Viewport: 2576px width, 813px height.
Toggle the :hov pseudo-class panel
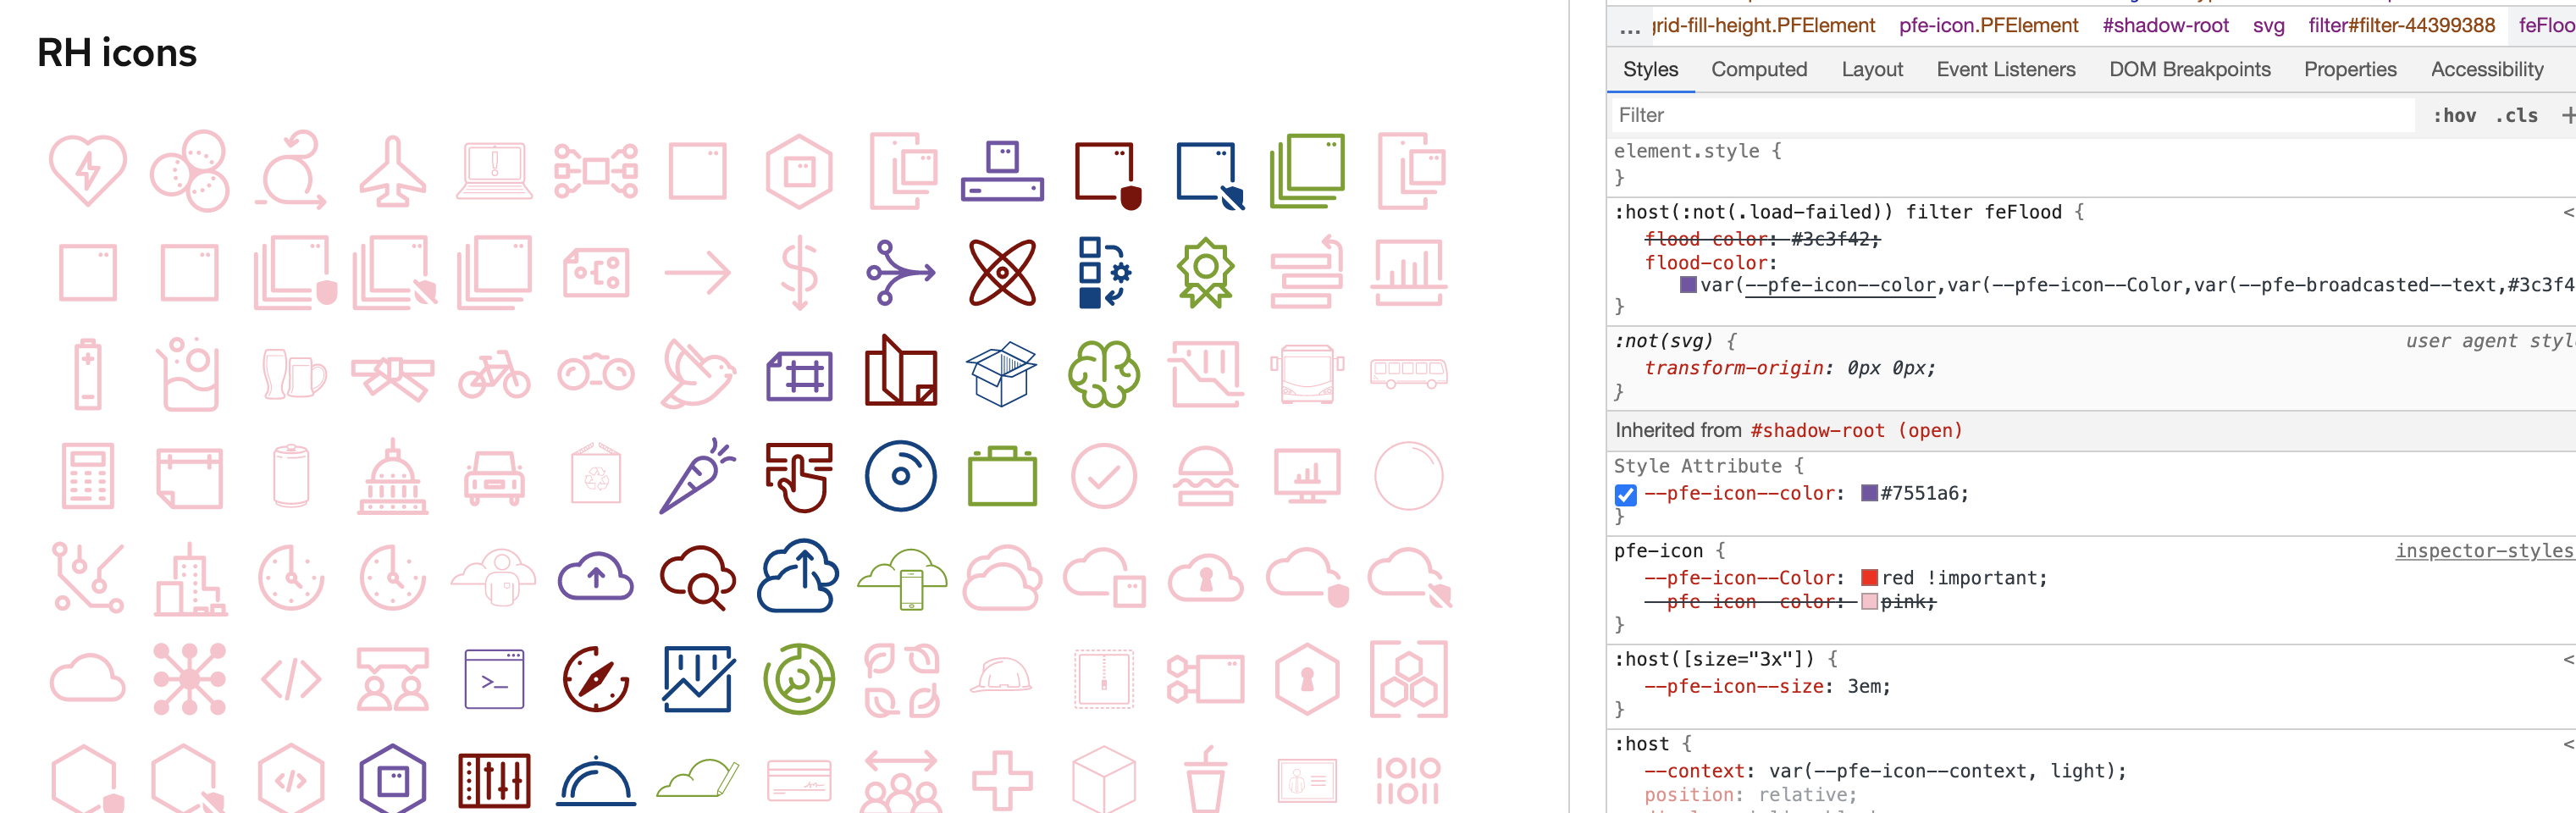tap(2457, 115)
